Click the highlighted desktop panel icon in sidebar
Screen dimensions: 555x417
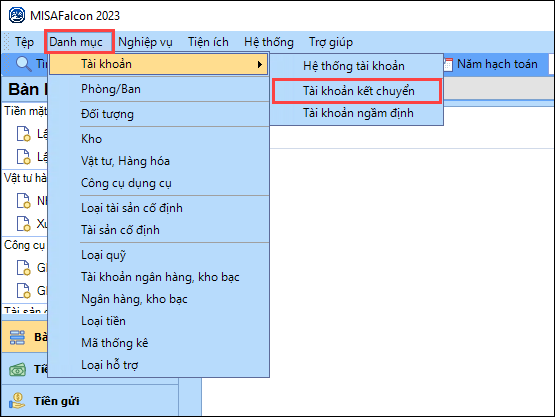click(x=17, y=337)
